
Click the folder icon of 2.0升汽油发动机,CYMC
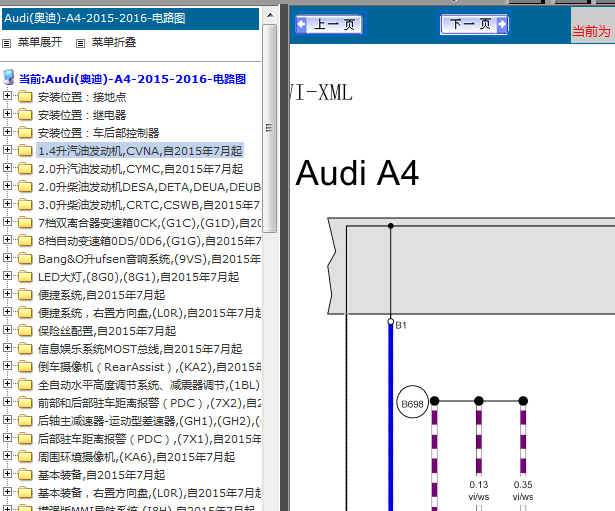tap(25, 169)
